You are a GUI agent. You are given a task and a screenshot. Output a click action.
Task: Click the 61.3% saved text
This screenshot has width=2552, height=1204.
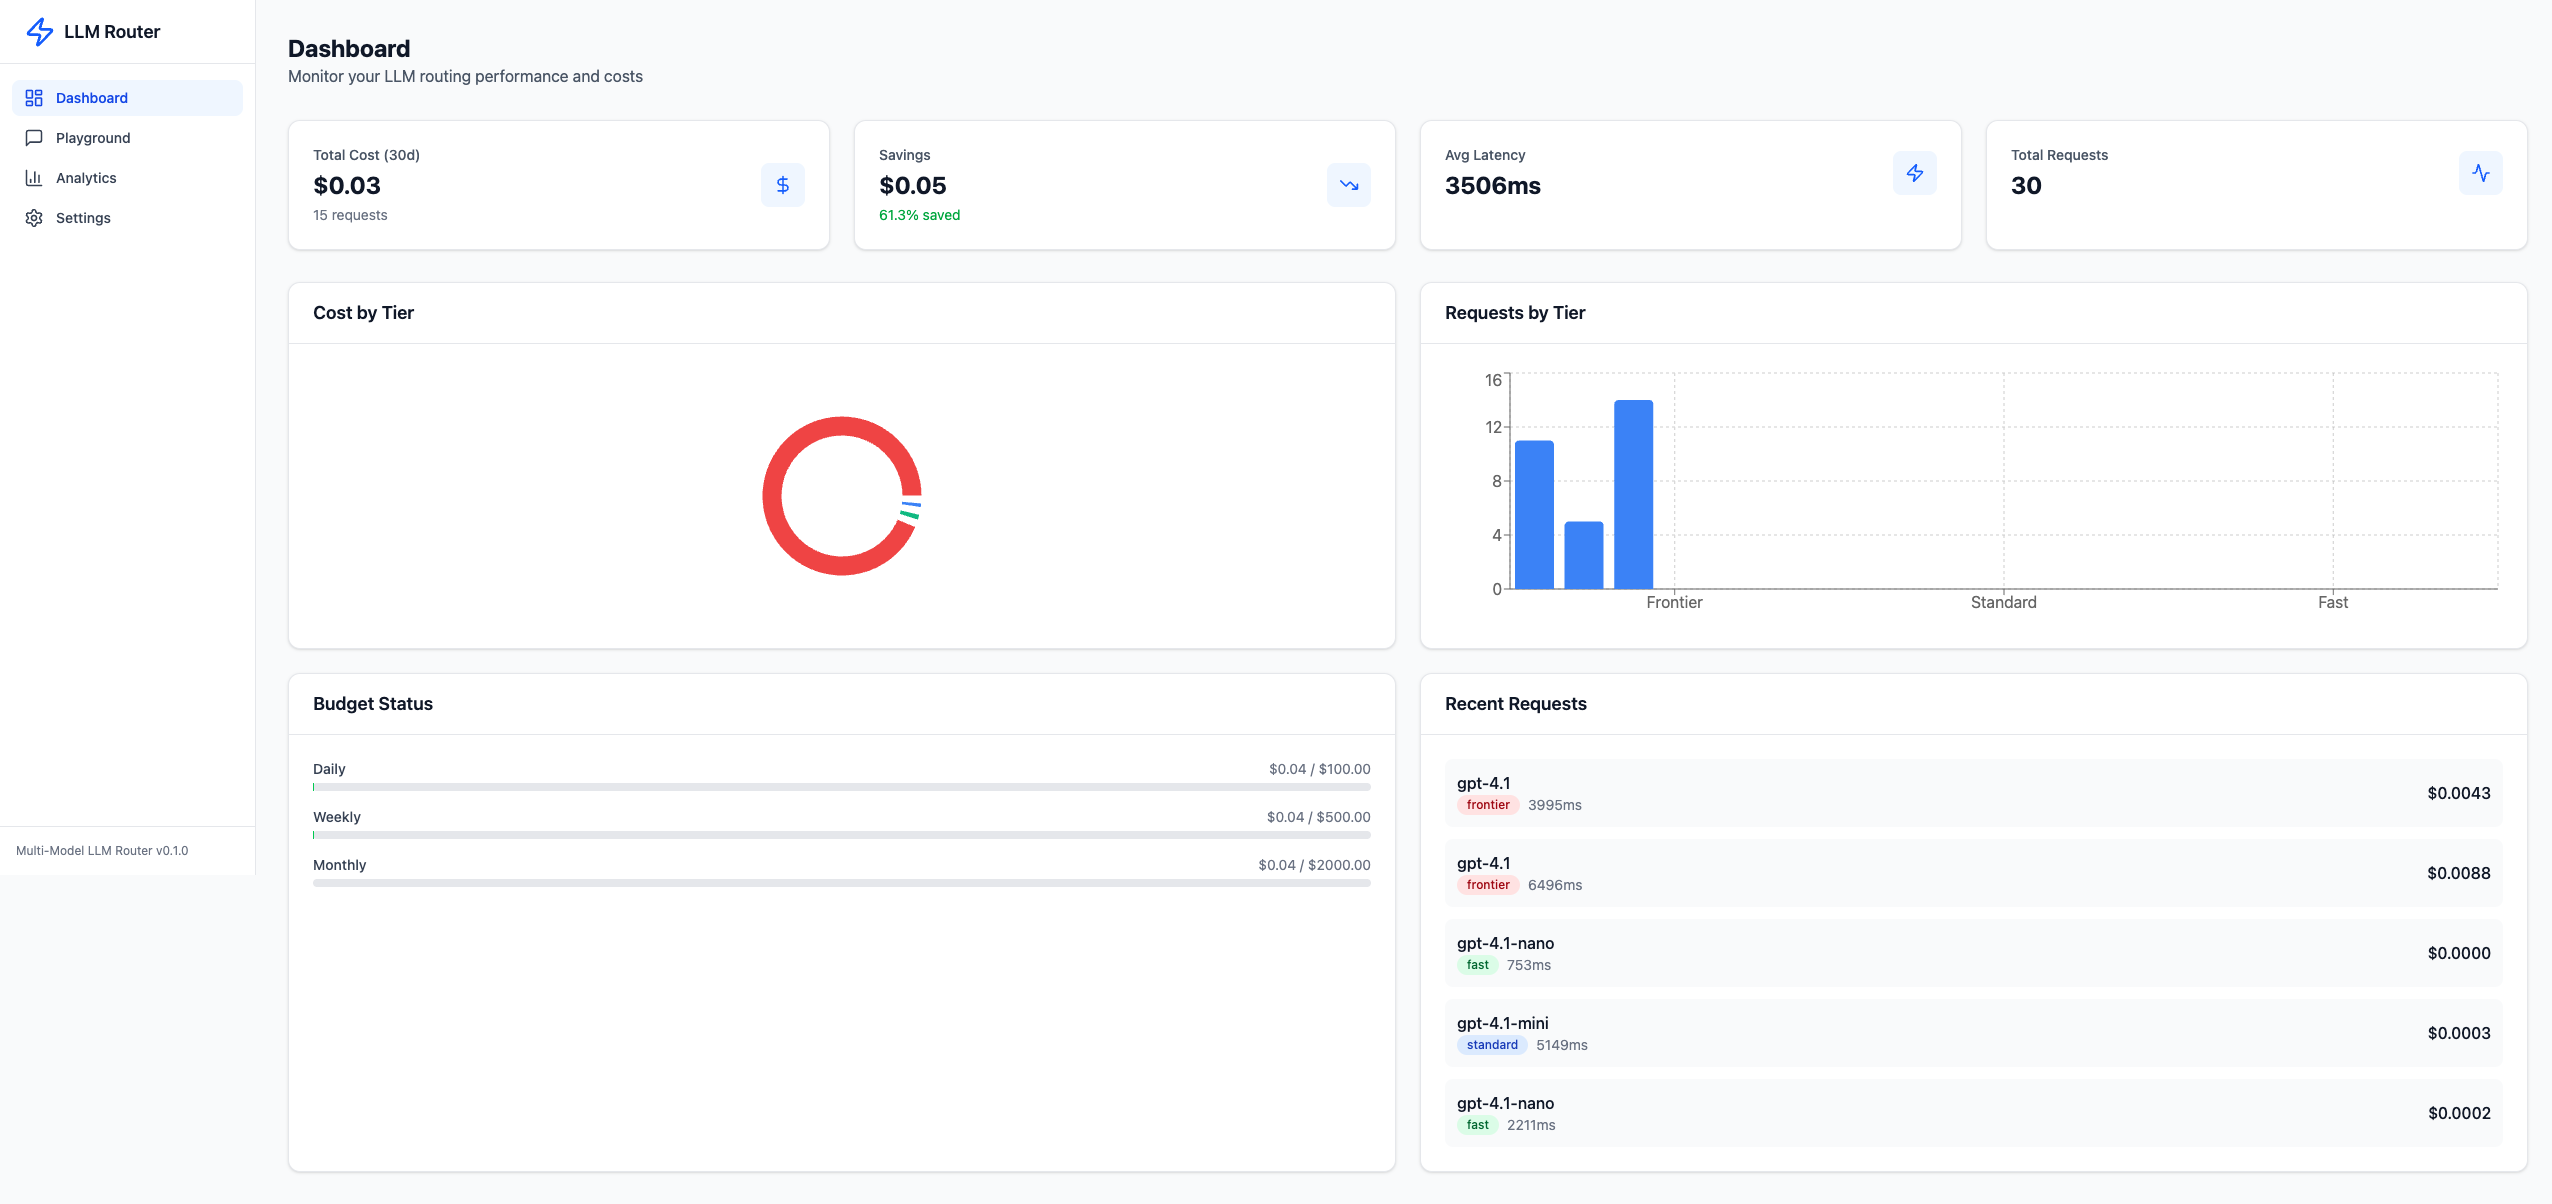point(919,215)
